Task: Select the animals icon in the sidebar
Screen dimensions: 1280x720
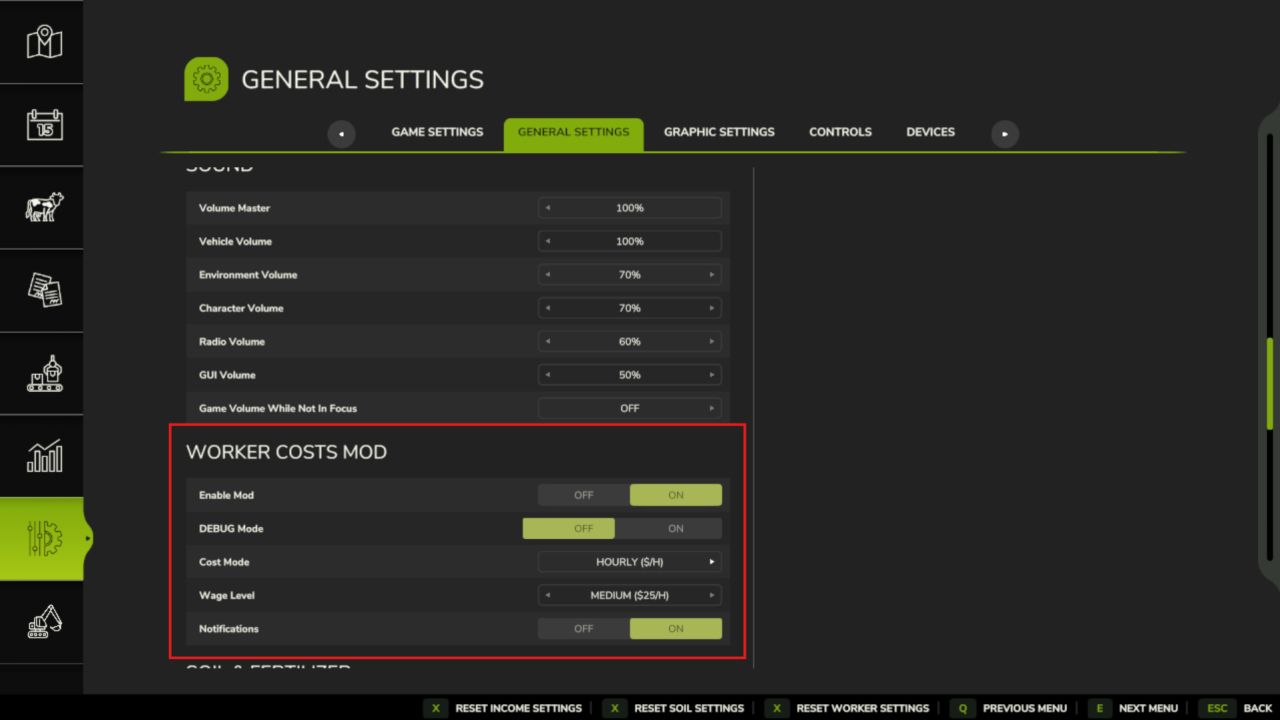Action: click(x=42, y=208)
